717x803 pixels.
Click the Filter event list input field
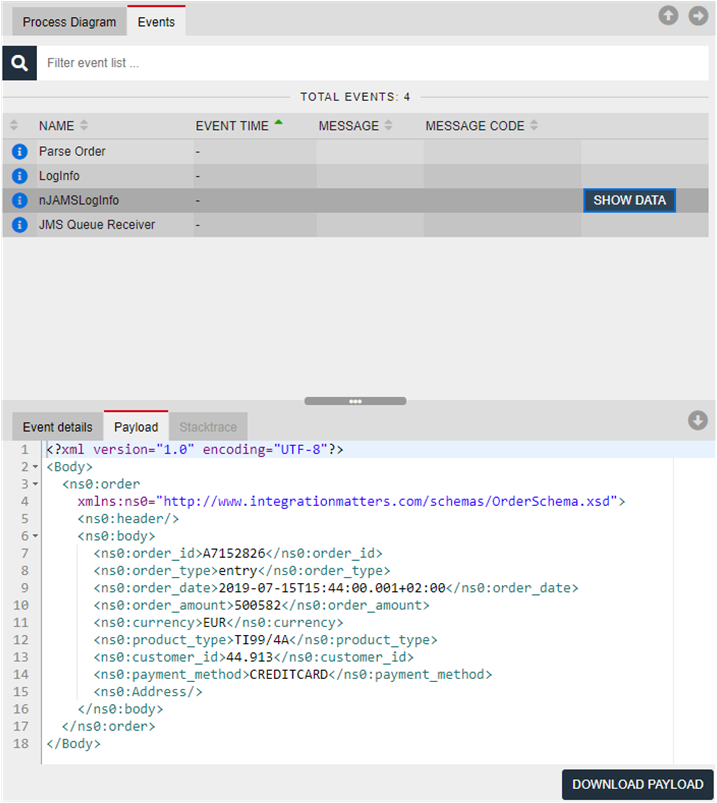(373, 63)
